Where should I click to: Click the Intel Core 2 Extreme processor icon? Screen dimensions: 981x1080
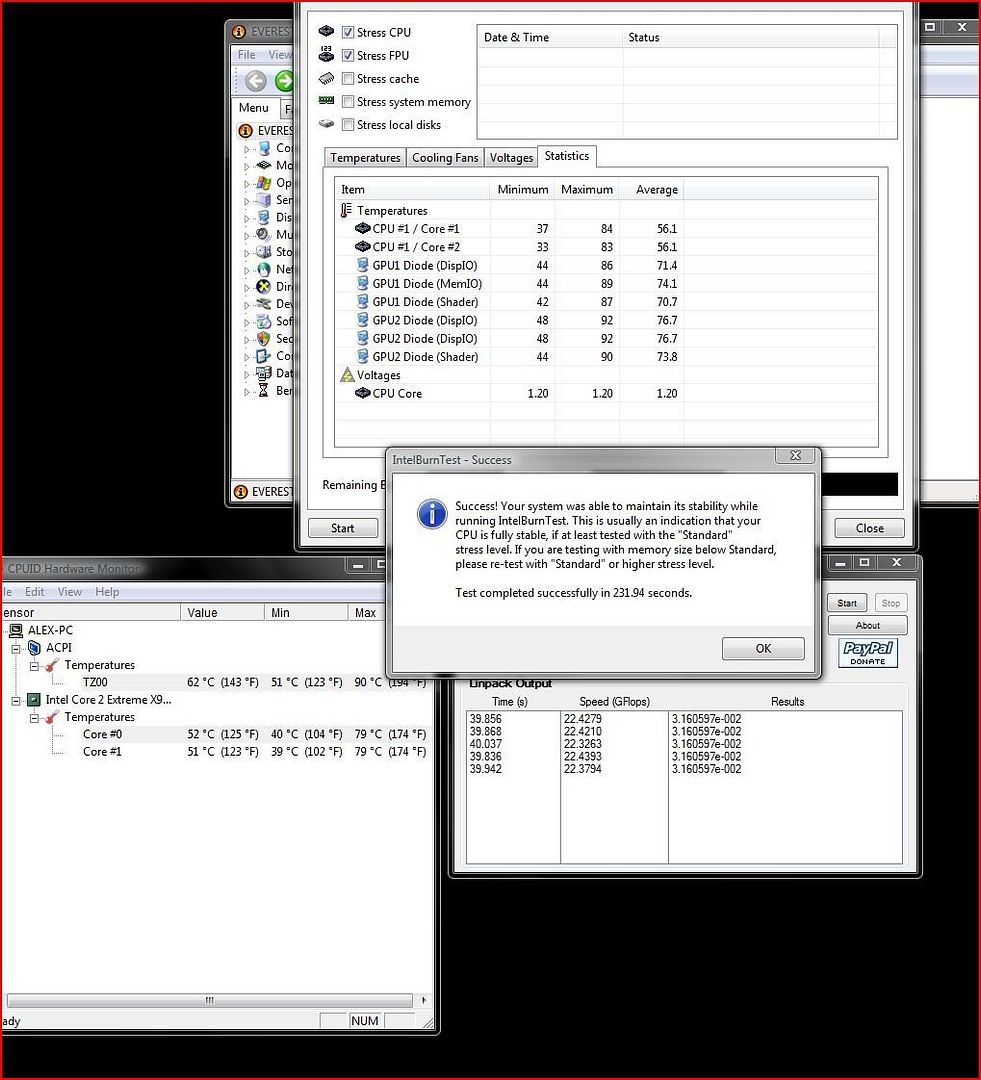click(x=34, y=700)
